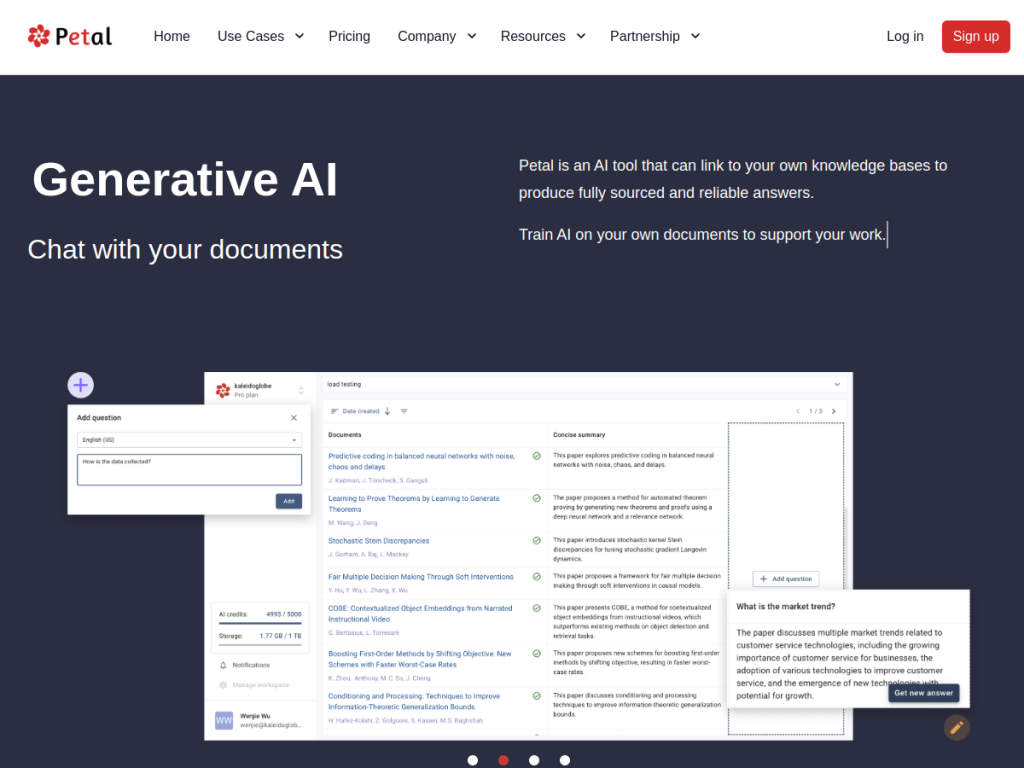This screenshot has width=1024, height=768.
Task: Select the third carousel dot
Action: [x=534, y=760]
